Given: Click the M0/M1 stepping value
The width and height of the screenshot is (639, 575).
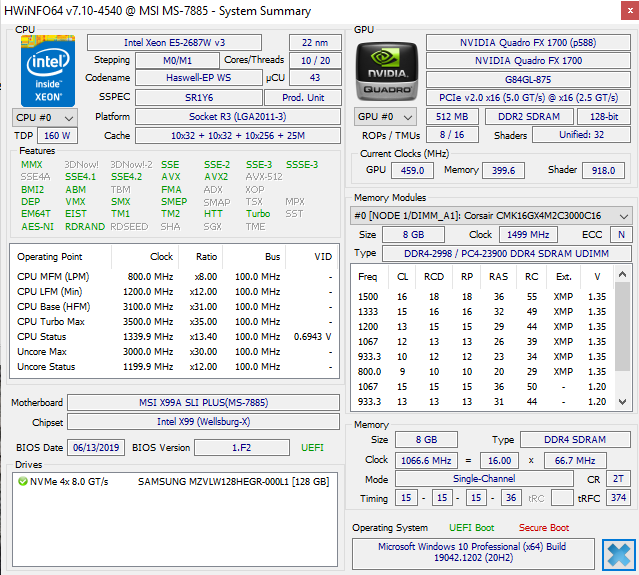Looking at the screenshot, I should [x=177, y=60].
